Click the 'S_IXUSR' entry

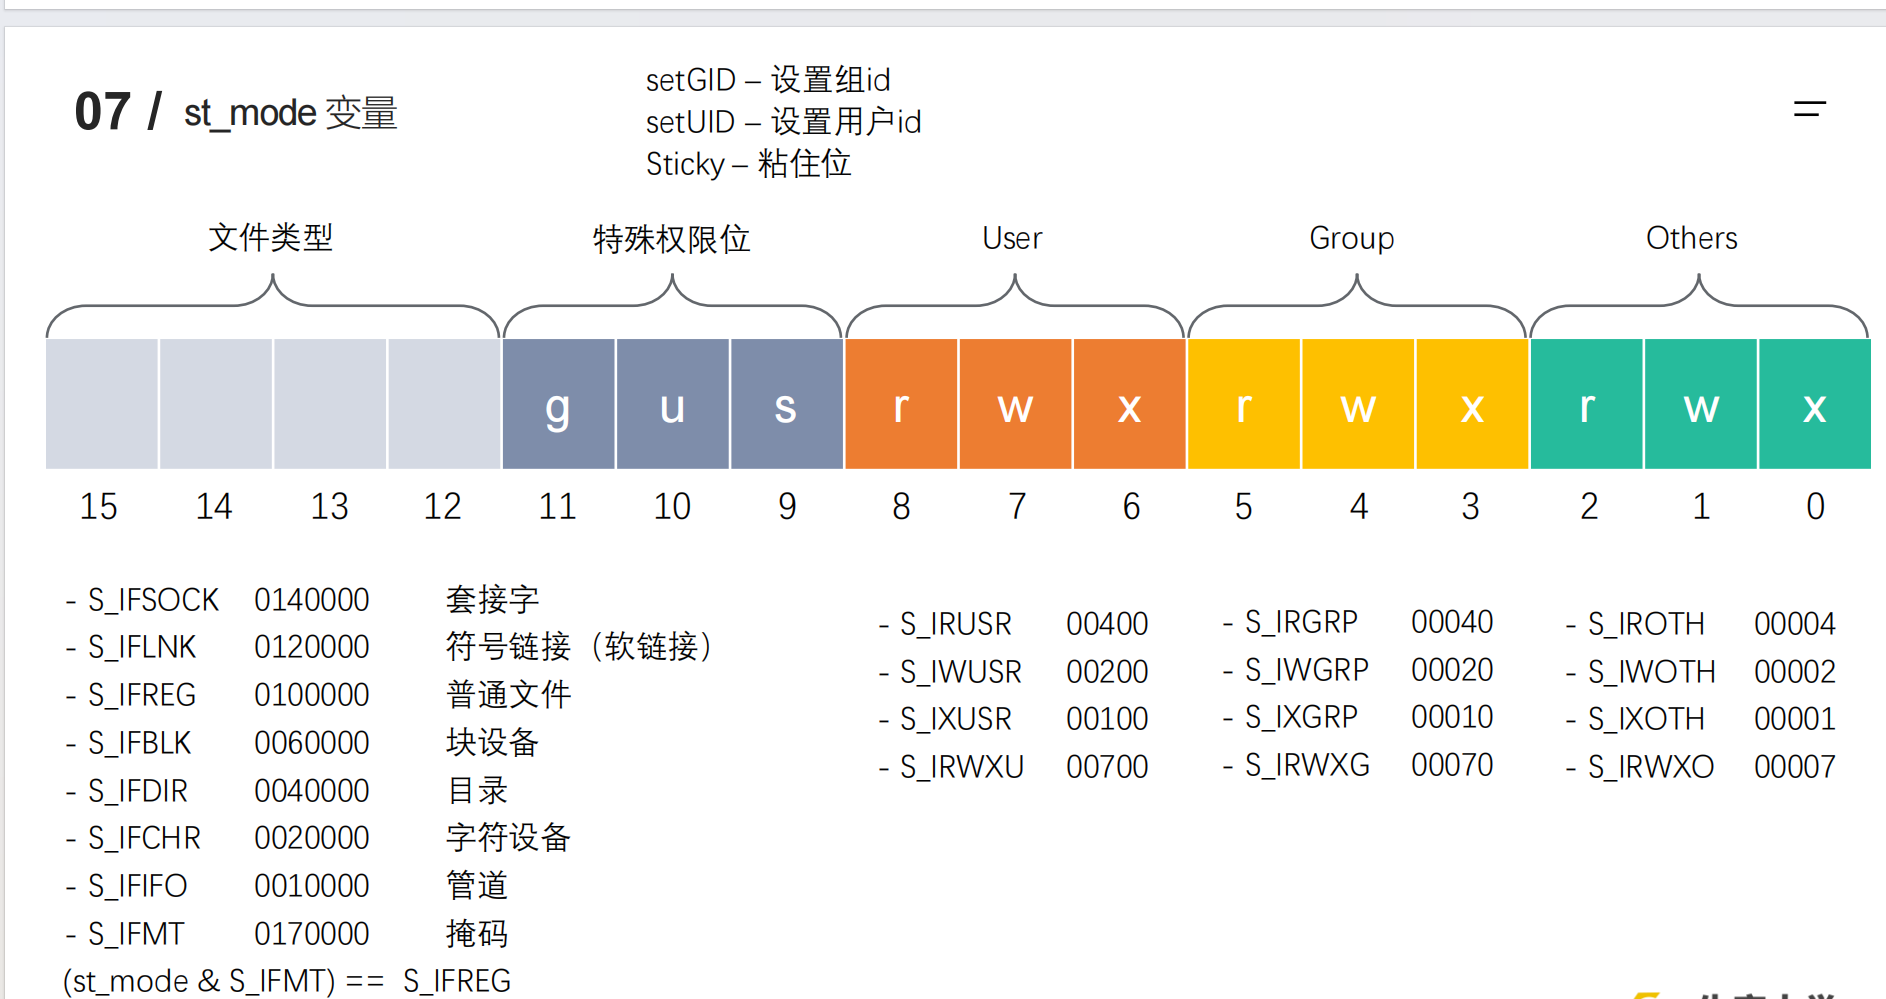pos(956,719)
